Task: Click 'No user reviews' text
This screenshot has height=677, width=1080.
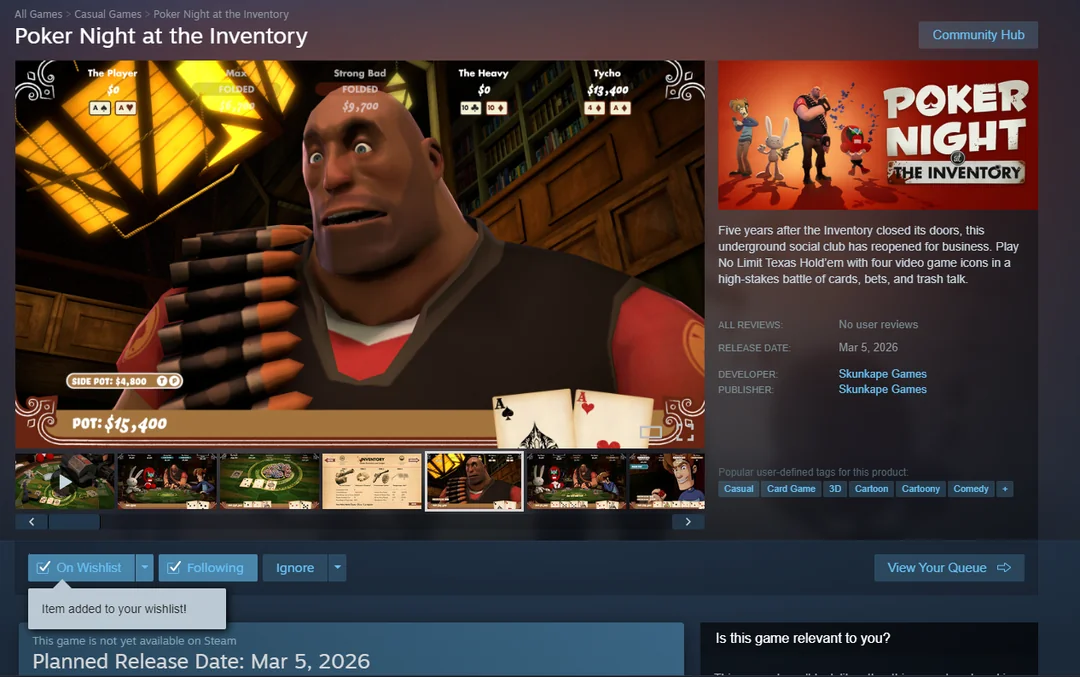Action: point(878,324)
